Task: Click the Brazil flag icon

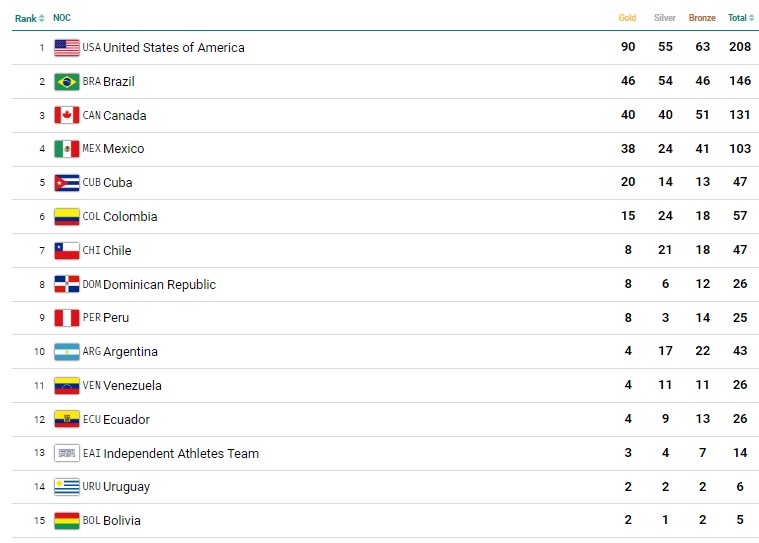Action: pos(67,81)
